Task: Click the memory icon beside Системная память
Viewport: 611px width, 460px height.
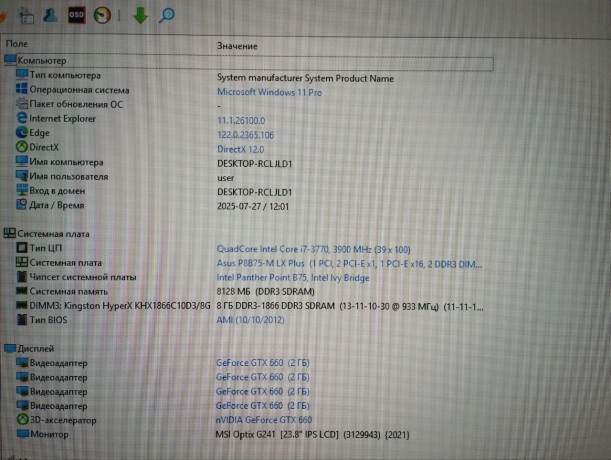Action: pyautogui.click(x=21, y=291)
